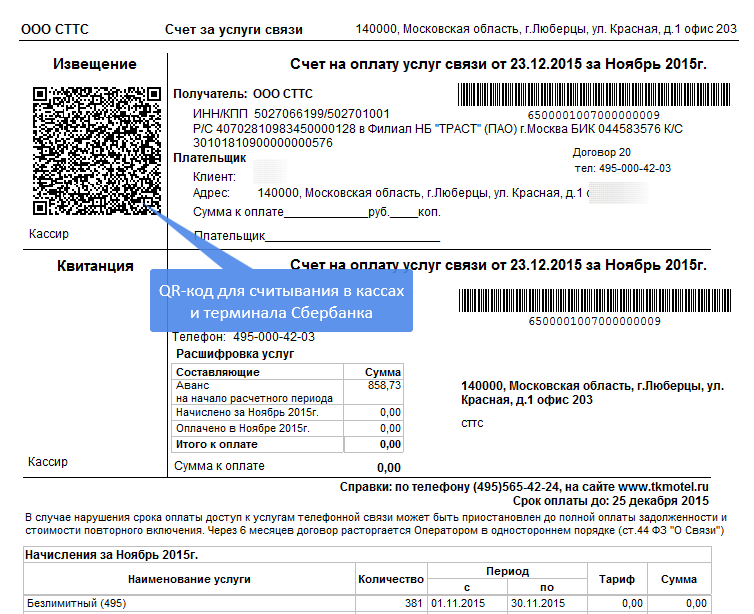
Task: Click 'тел: 495-000-42-03' near the contract number
Action: click(x=623, y=168)
